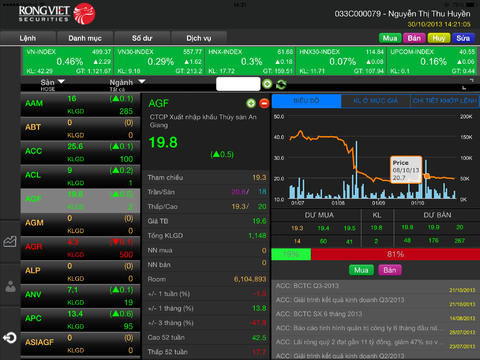The image size is (480, 360).
Task: Click the Rong Viet Securities logo
Action: click(x=57, y=14)
